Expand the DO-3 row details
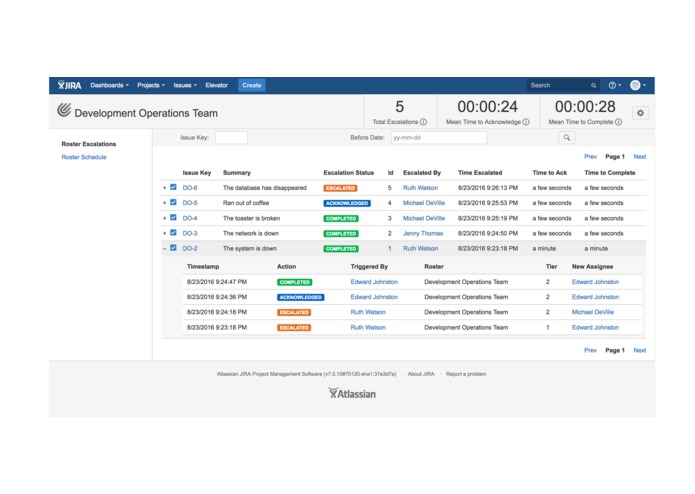 [164, 233]
